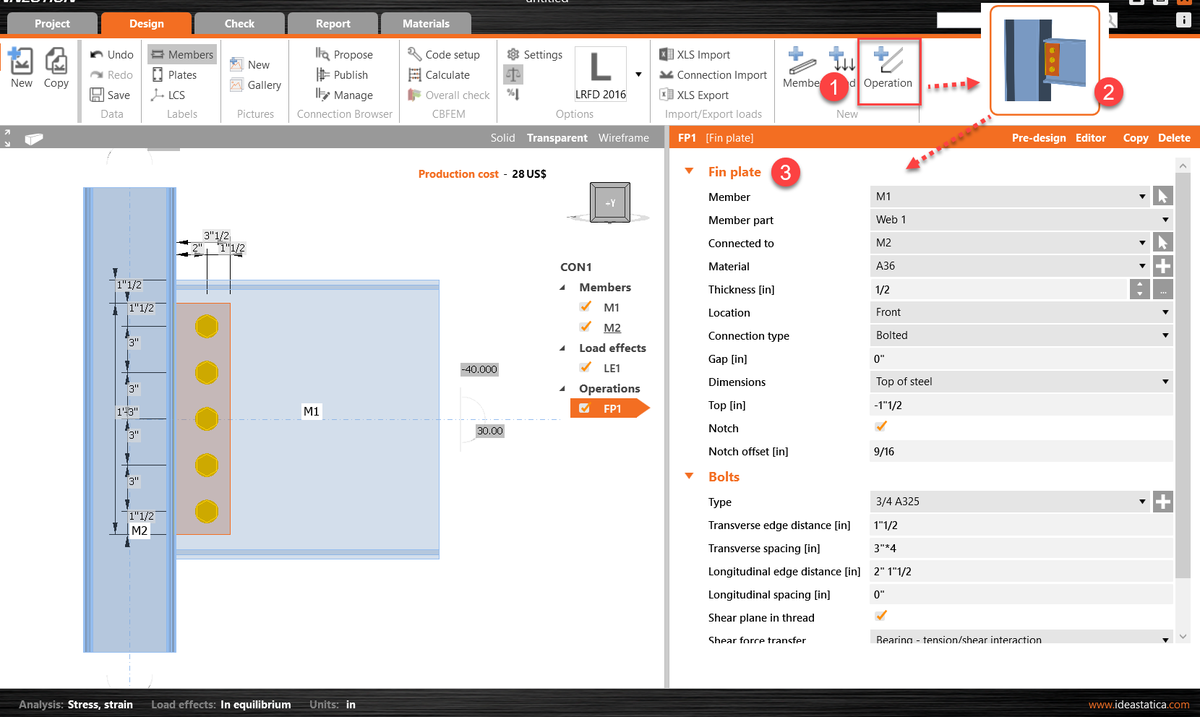Click the Pre-design button in the FP1 bar
1200x717 pixels.
click(1040, 137)
